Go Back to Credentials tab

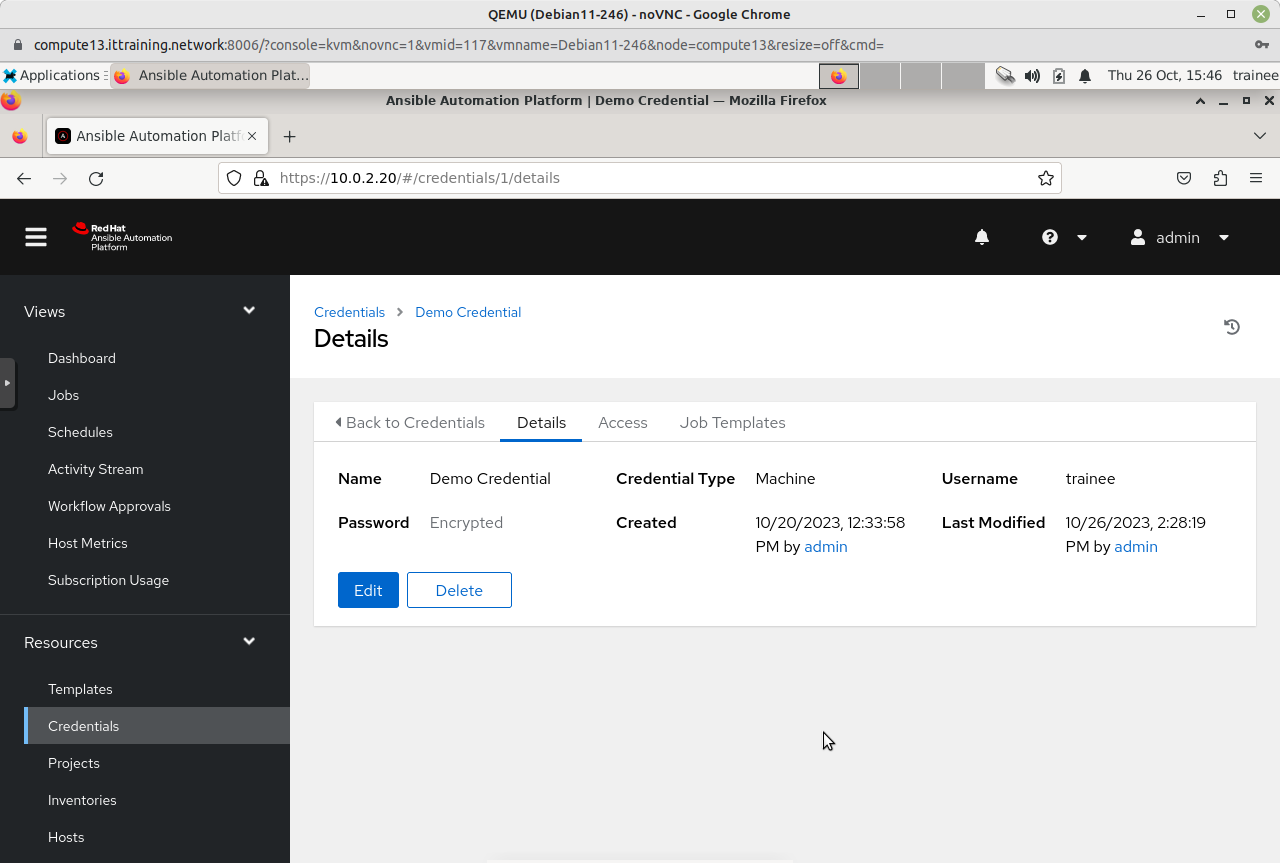pyautogui.click(x=410, y=422)
